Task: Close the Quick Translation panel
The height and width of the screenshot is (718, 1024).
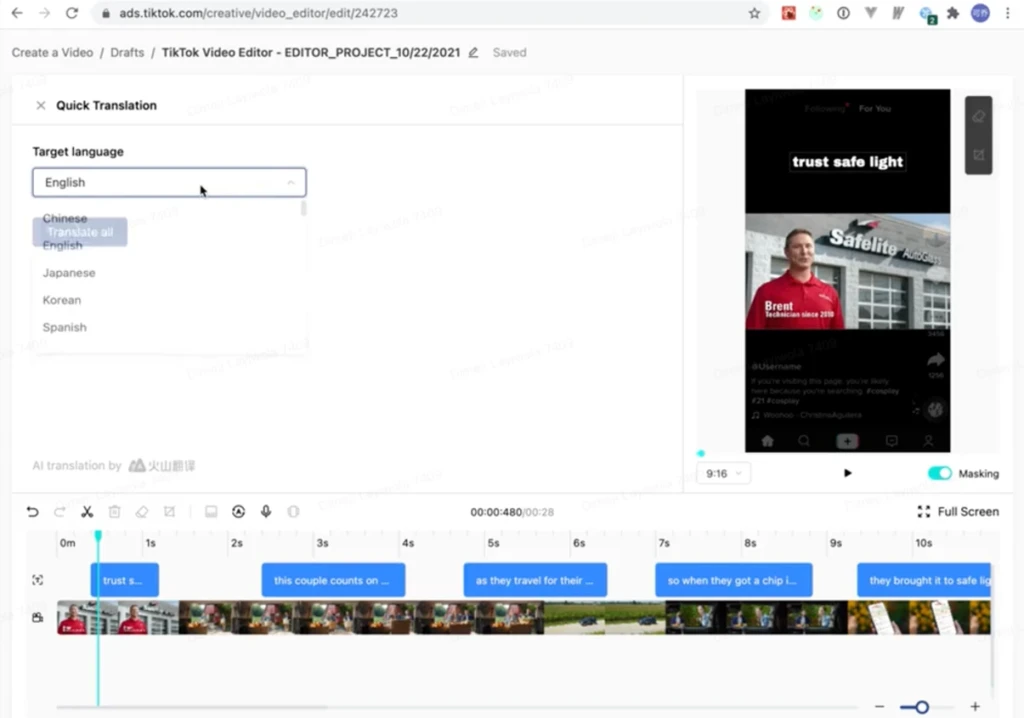Action: click(x=40, y=105)
